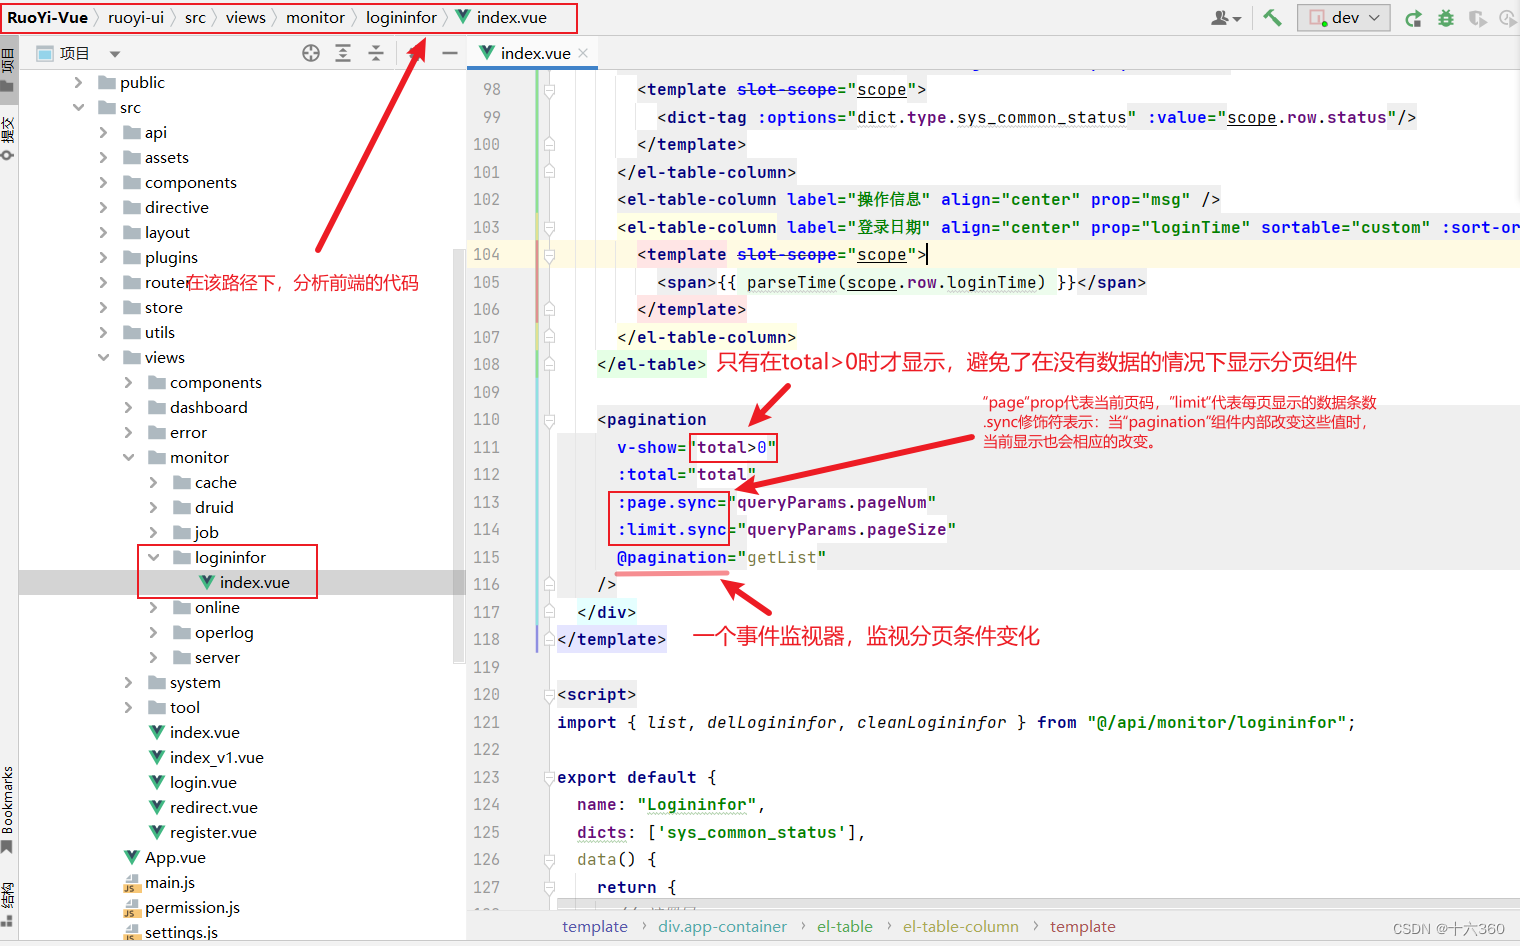The width and height of the screenshot is (1520, 946).
Task: Click the Build project hammer icon
Action: [1272, 17]
